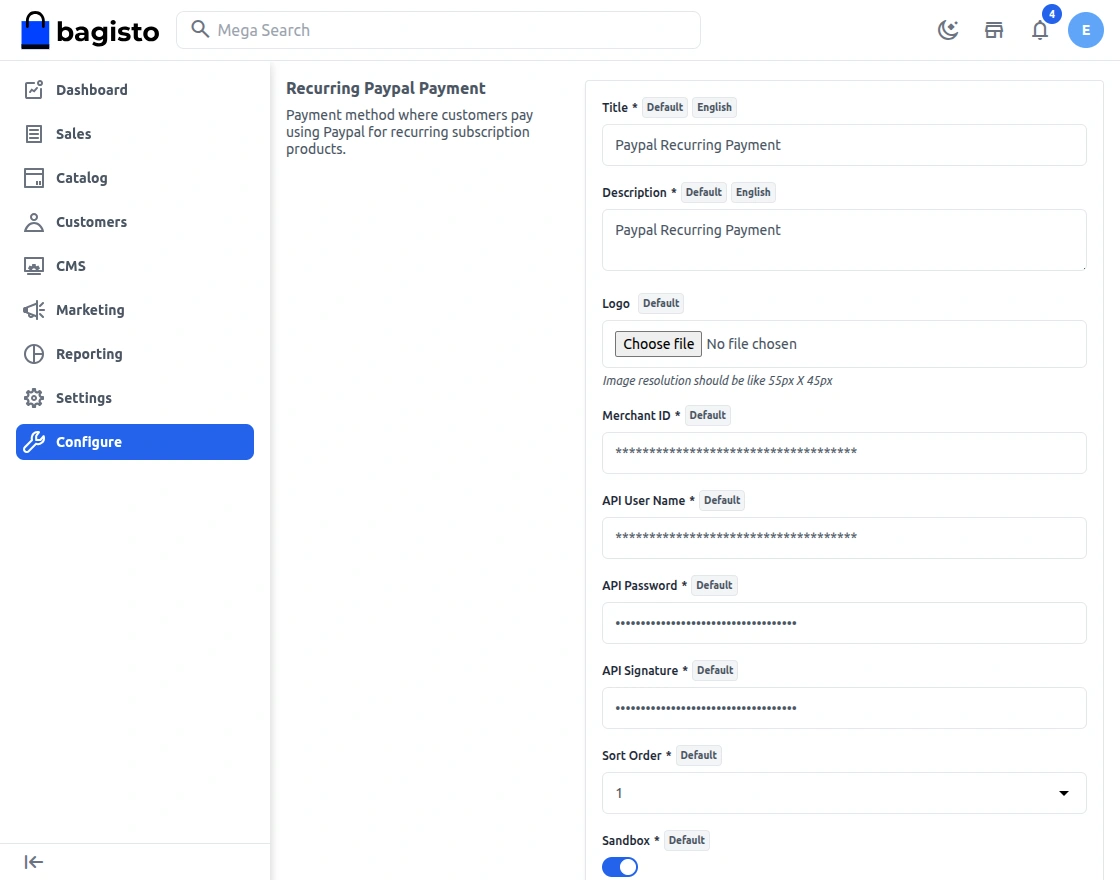The image size is (1120, 880).
Task: Click the Choose file button
Action: [658, 344]
